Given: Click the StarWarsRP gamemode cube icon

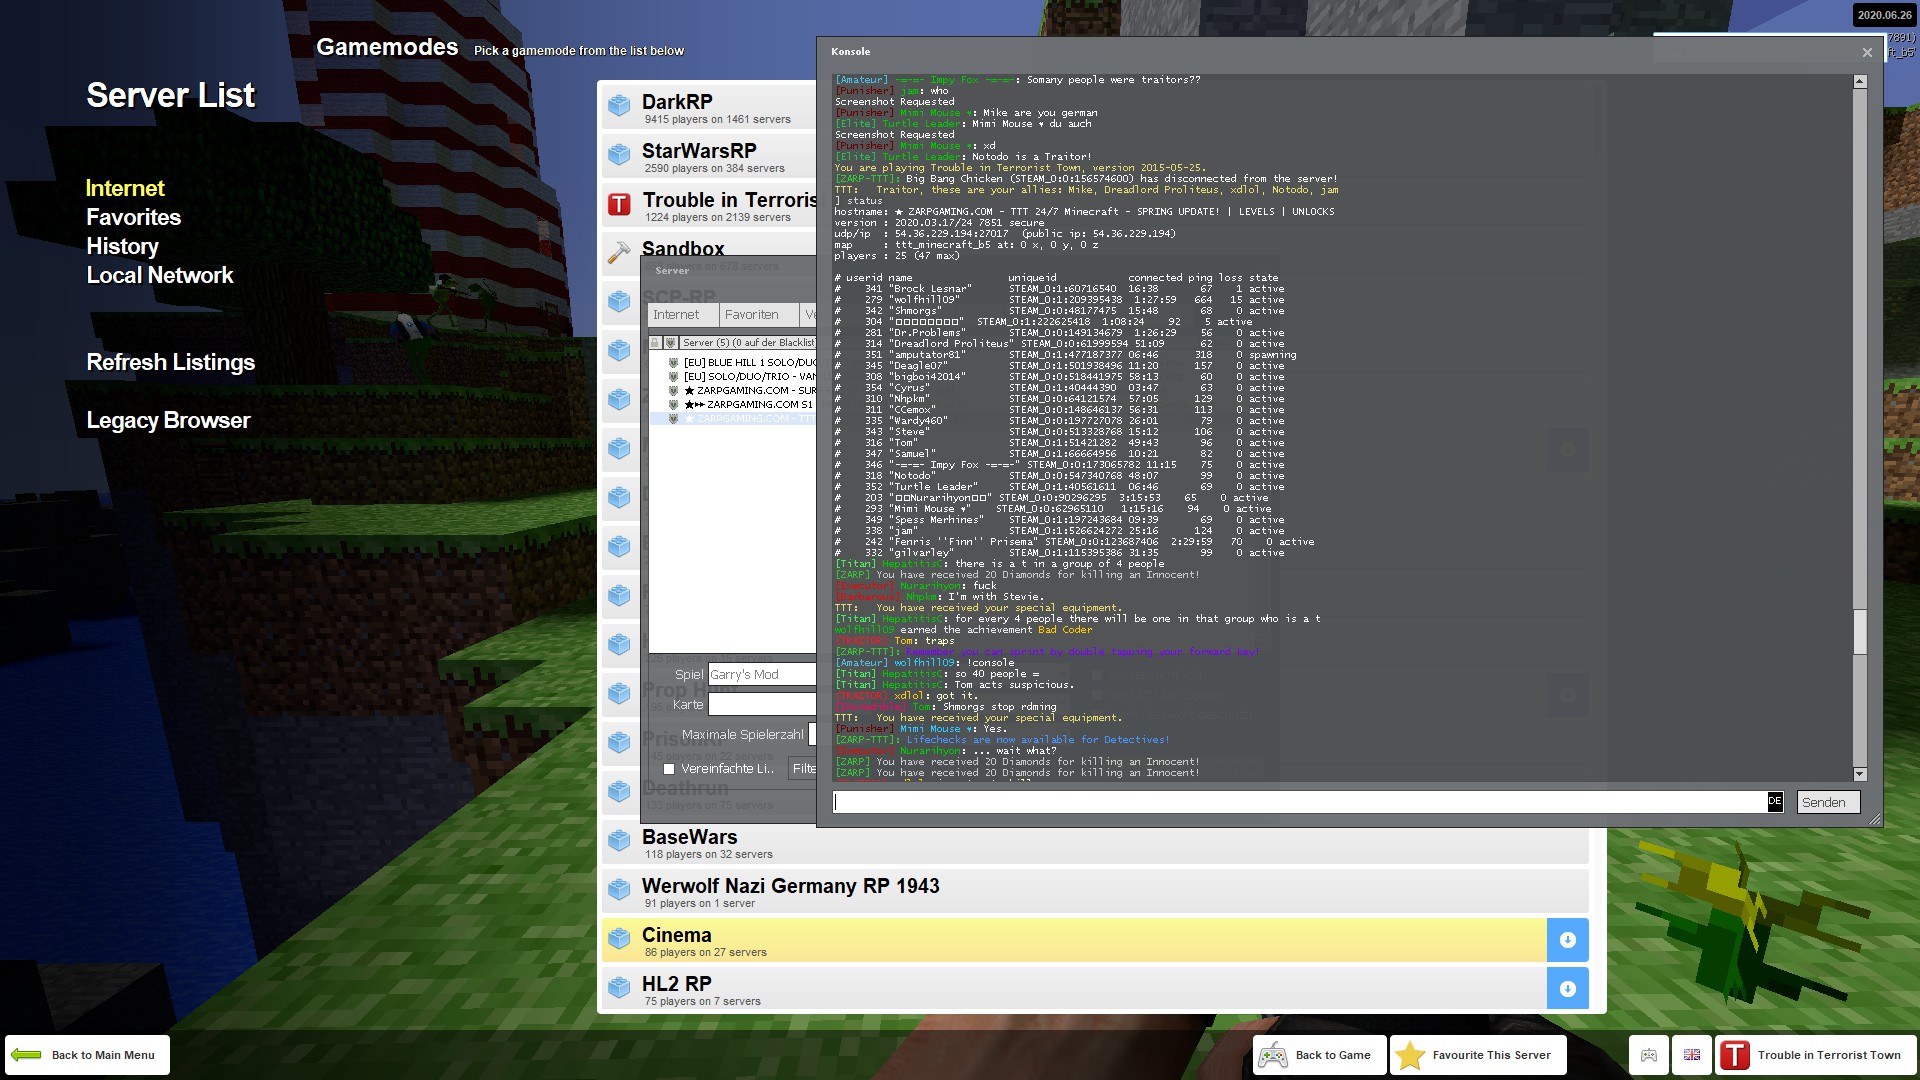Looking at the screenshot, I should [x=619, y=154].
